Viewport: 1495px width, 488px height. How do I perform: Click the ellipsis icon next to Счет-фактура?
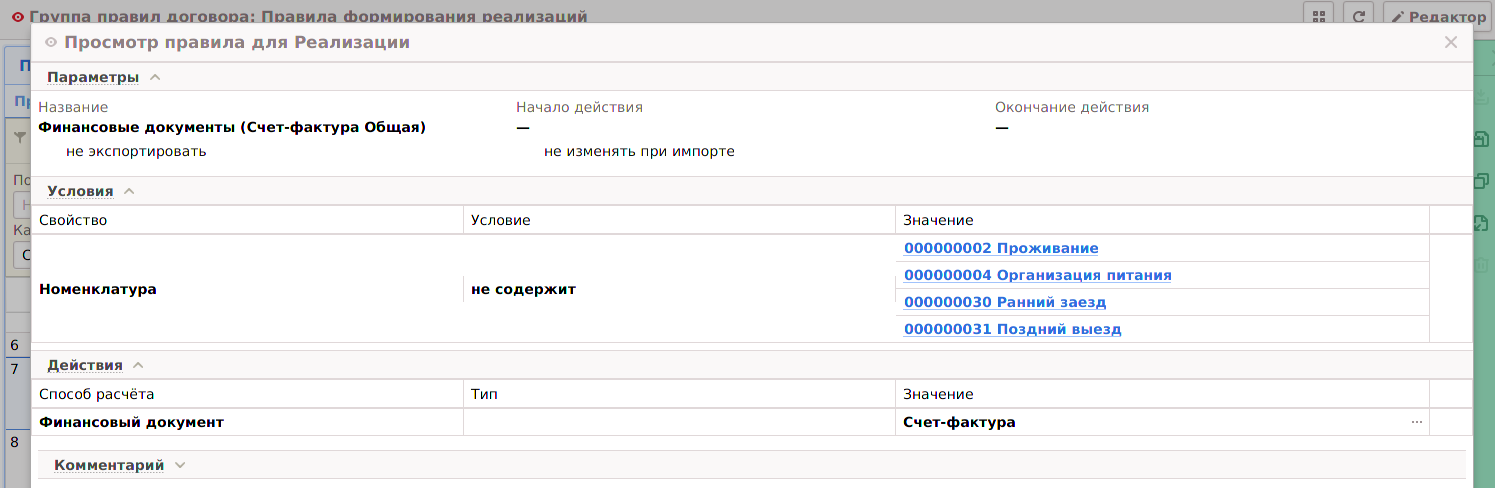1416,422
